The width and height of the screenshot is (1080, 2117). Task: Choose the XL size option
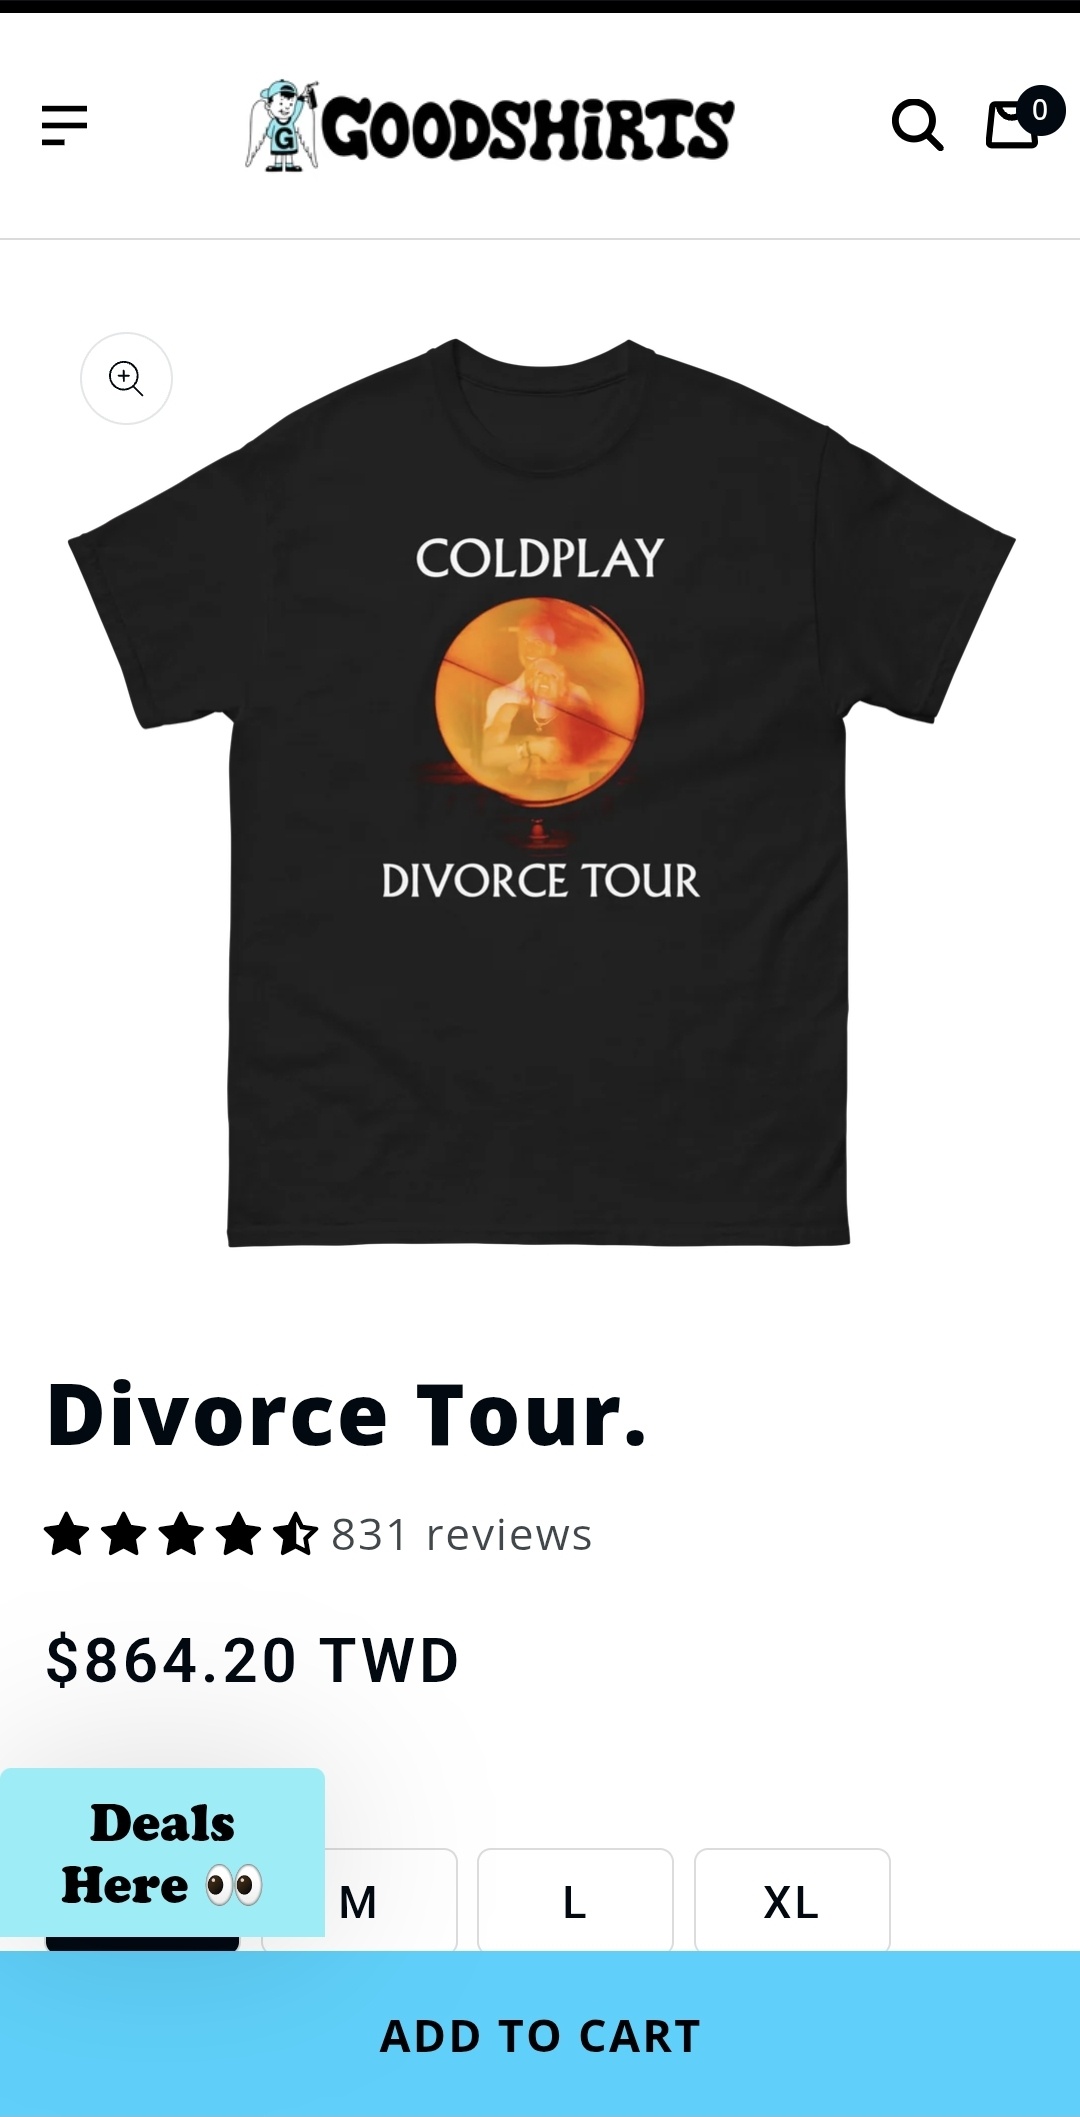point(792,1900)
